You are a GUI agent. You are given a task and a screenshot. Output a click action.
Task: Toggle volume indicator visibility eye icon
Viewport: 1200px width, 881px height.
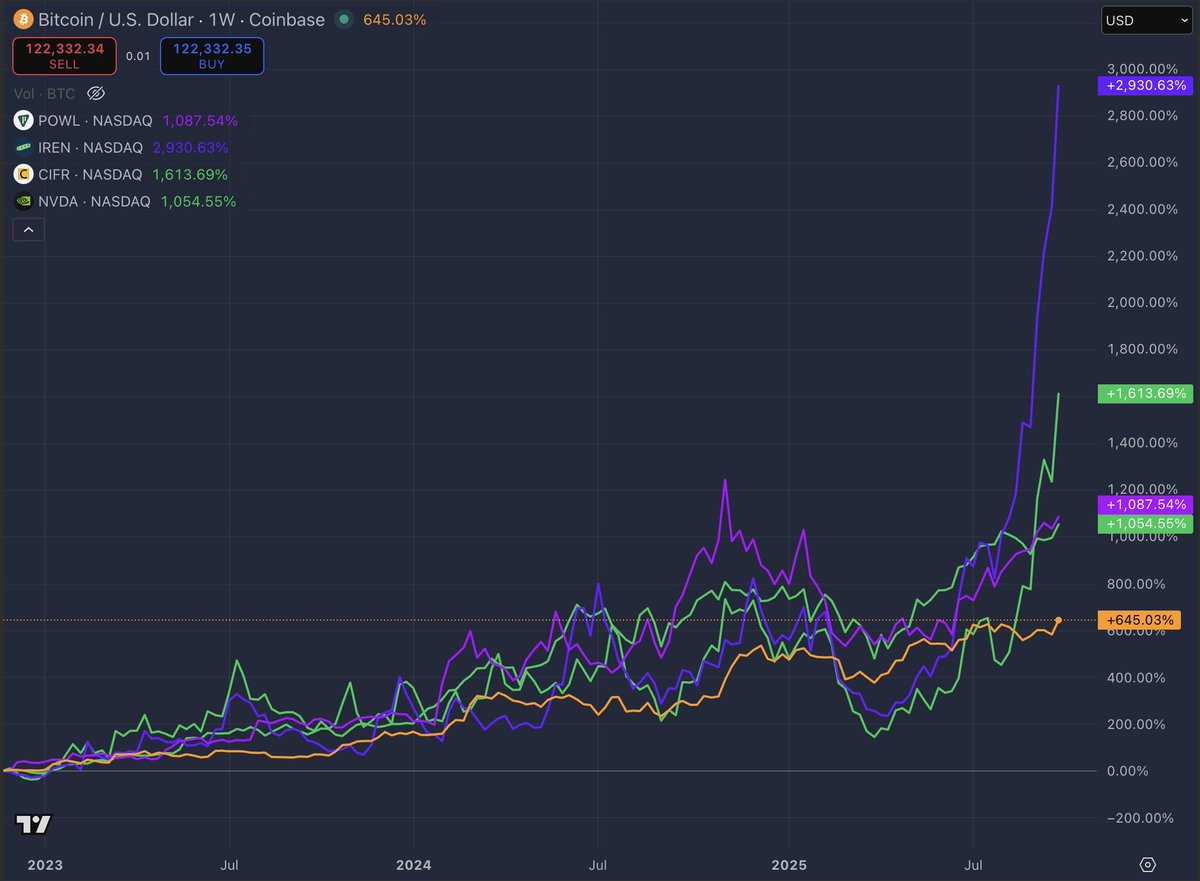96,93
